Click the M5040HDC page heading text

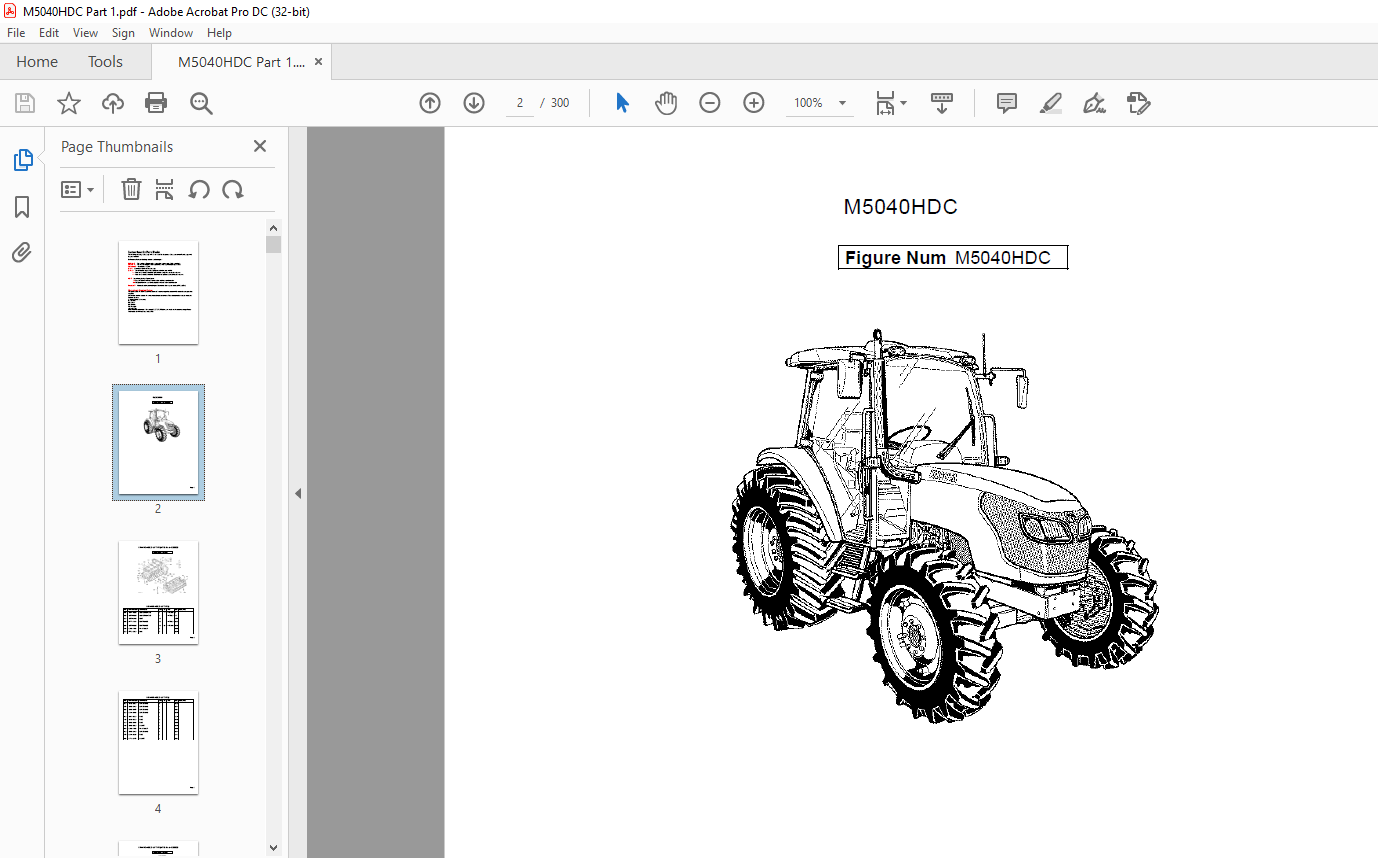click(900, 207)
